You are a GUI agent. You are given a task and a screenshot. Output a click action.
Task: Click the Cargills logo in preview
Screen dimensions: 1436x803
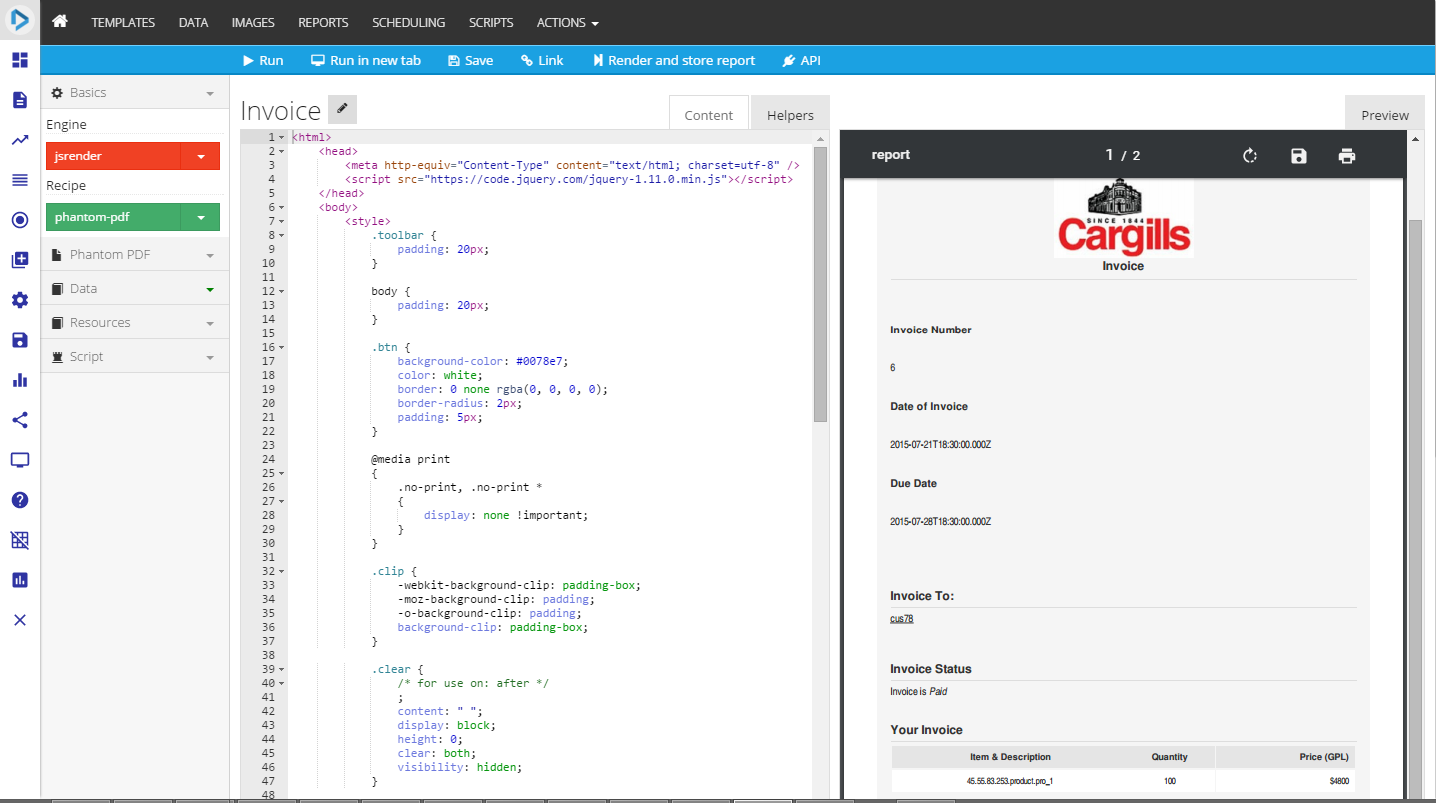tap(1123, 218)
